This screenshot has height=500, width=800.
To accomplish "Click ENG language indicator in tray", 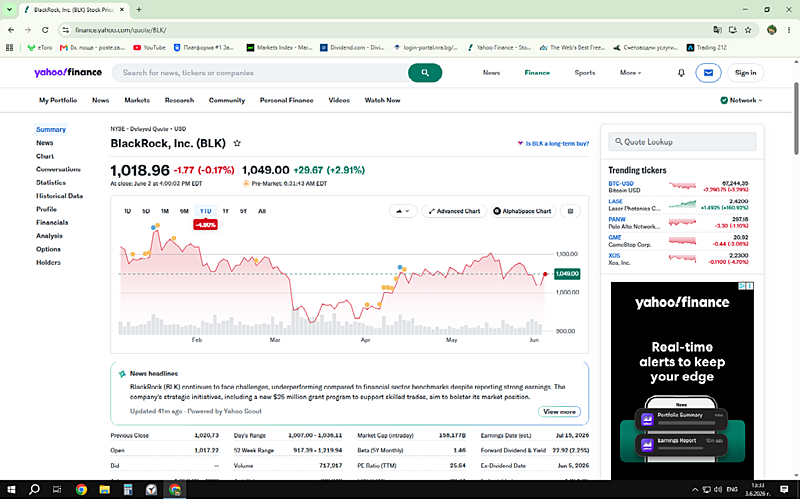I will tap(732, 489).
